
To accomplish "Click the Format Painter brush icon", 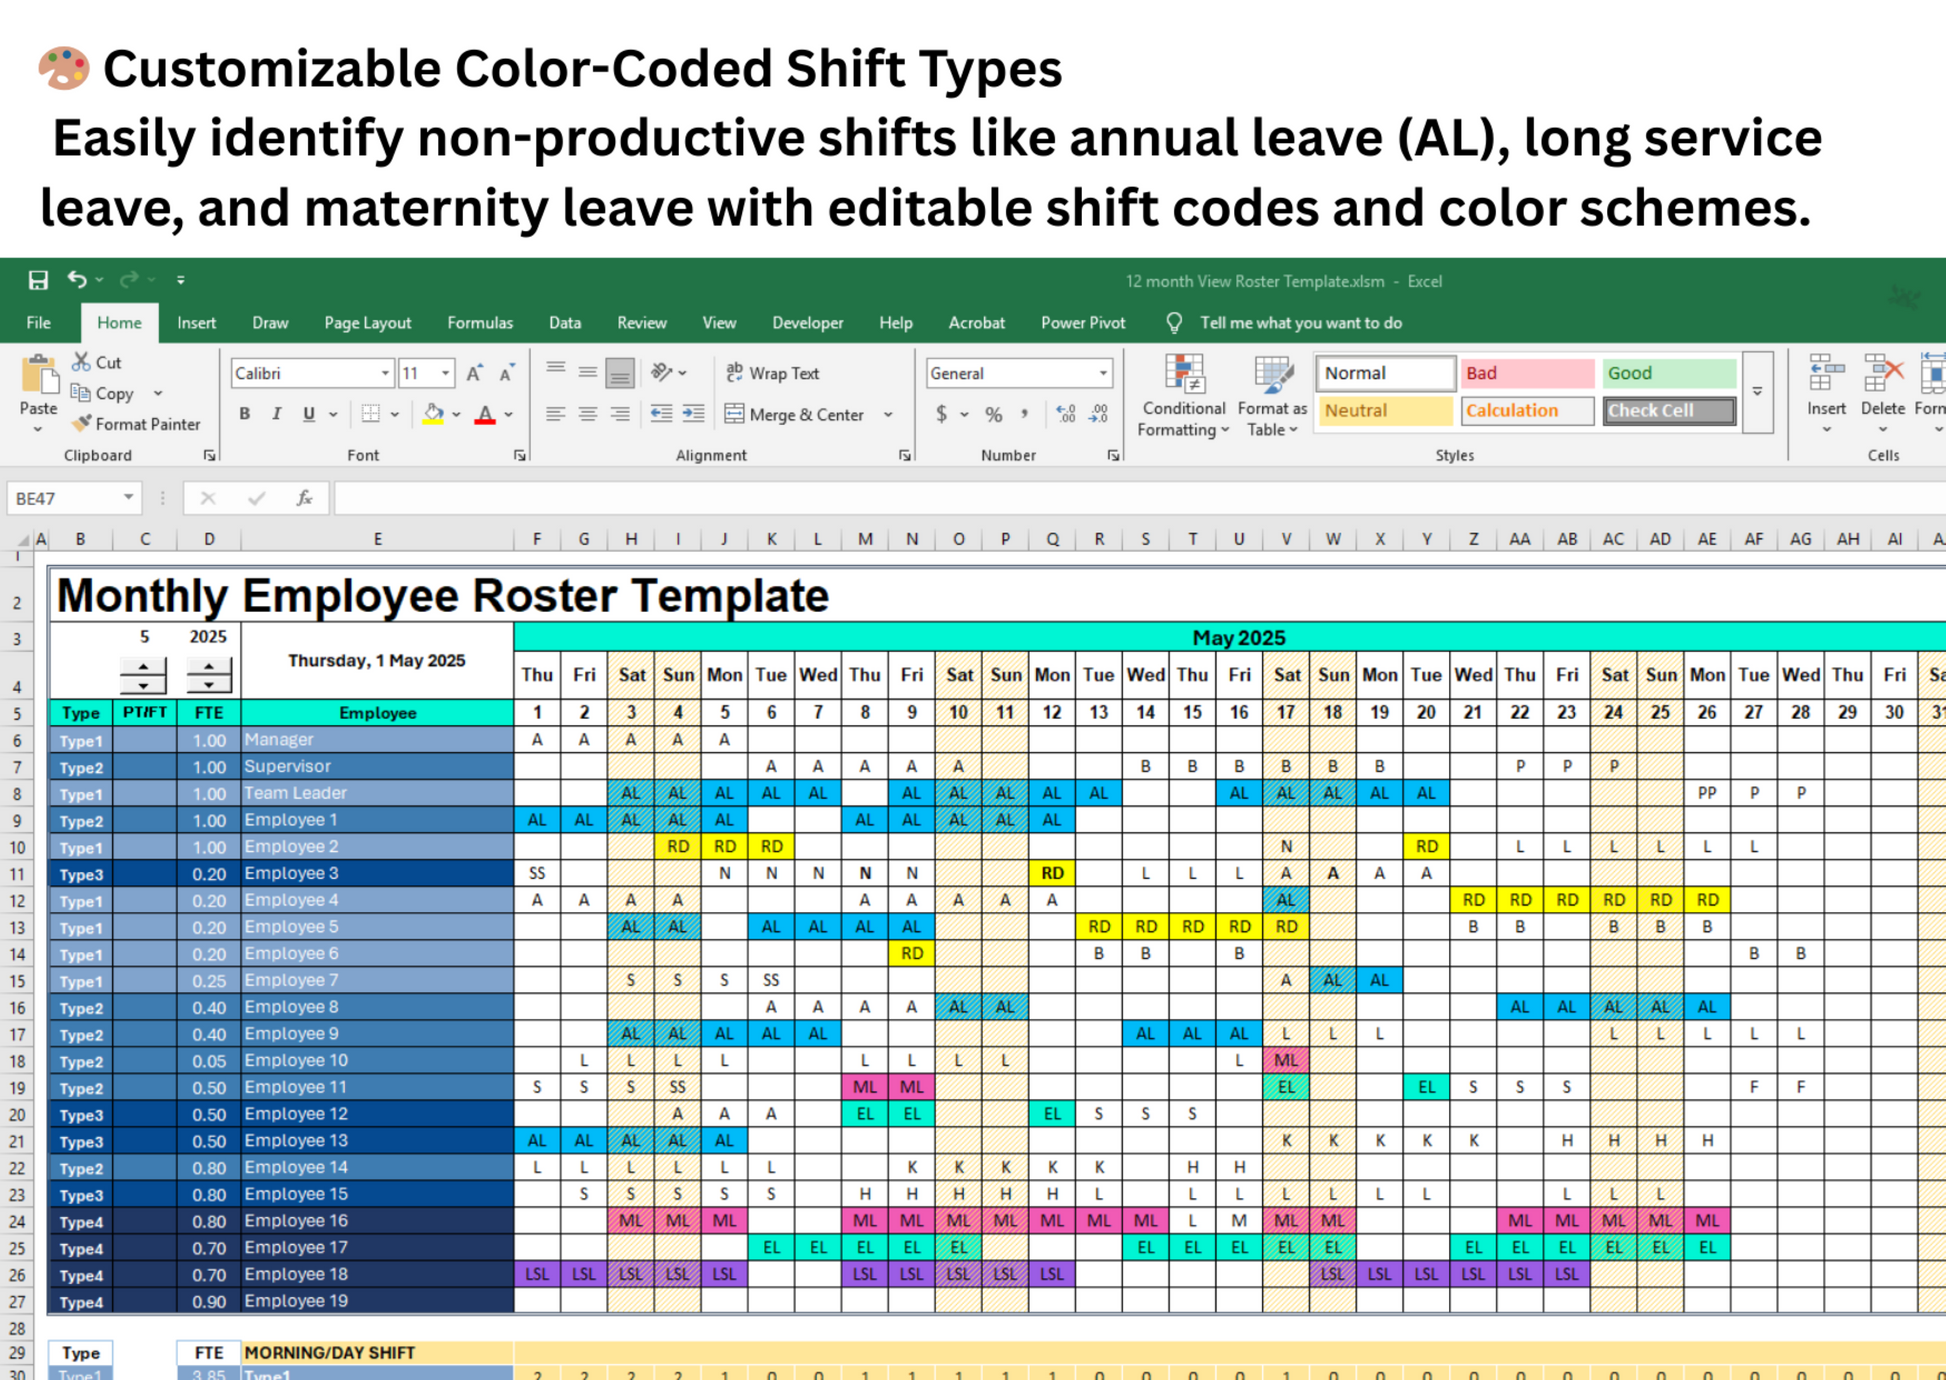I will click(x=82, y=424).
